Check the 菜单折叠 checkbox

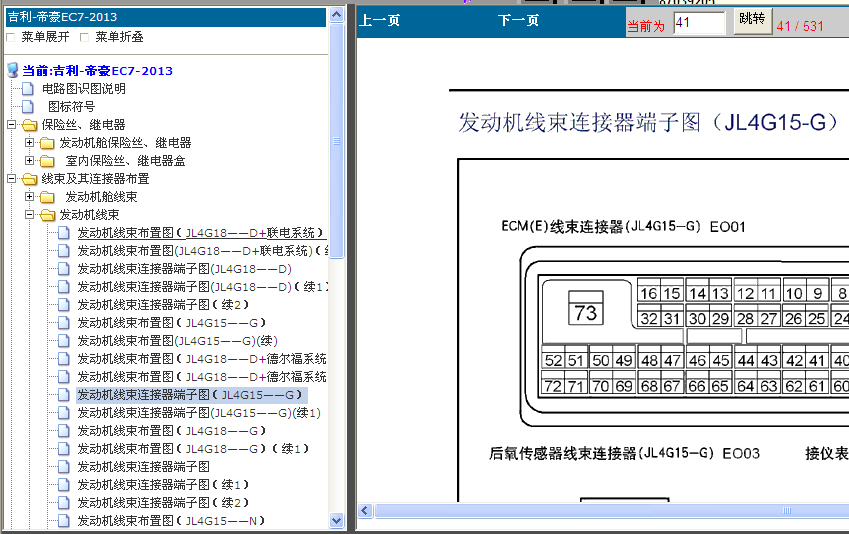[x=84, y=37]
